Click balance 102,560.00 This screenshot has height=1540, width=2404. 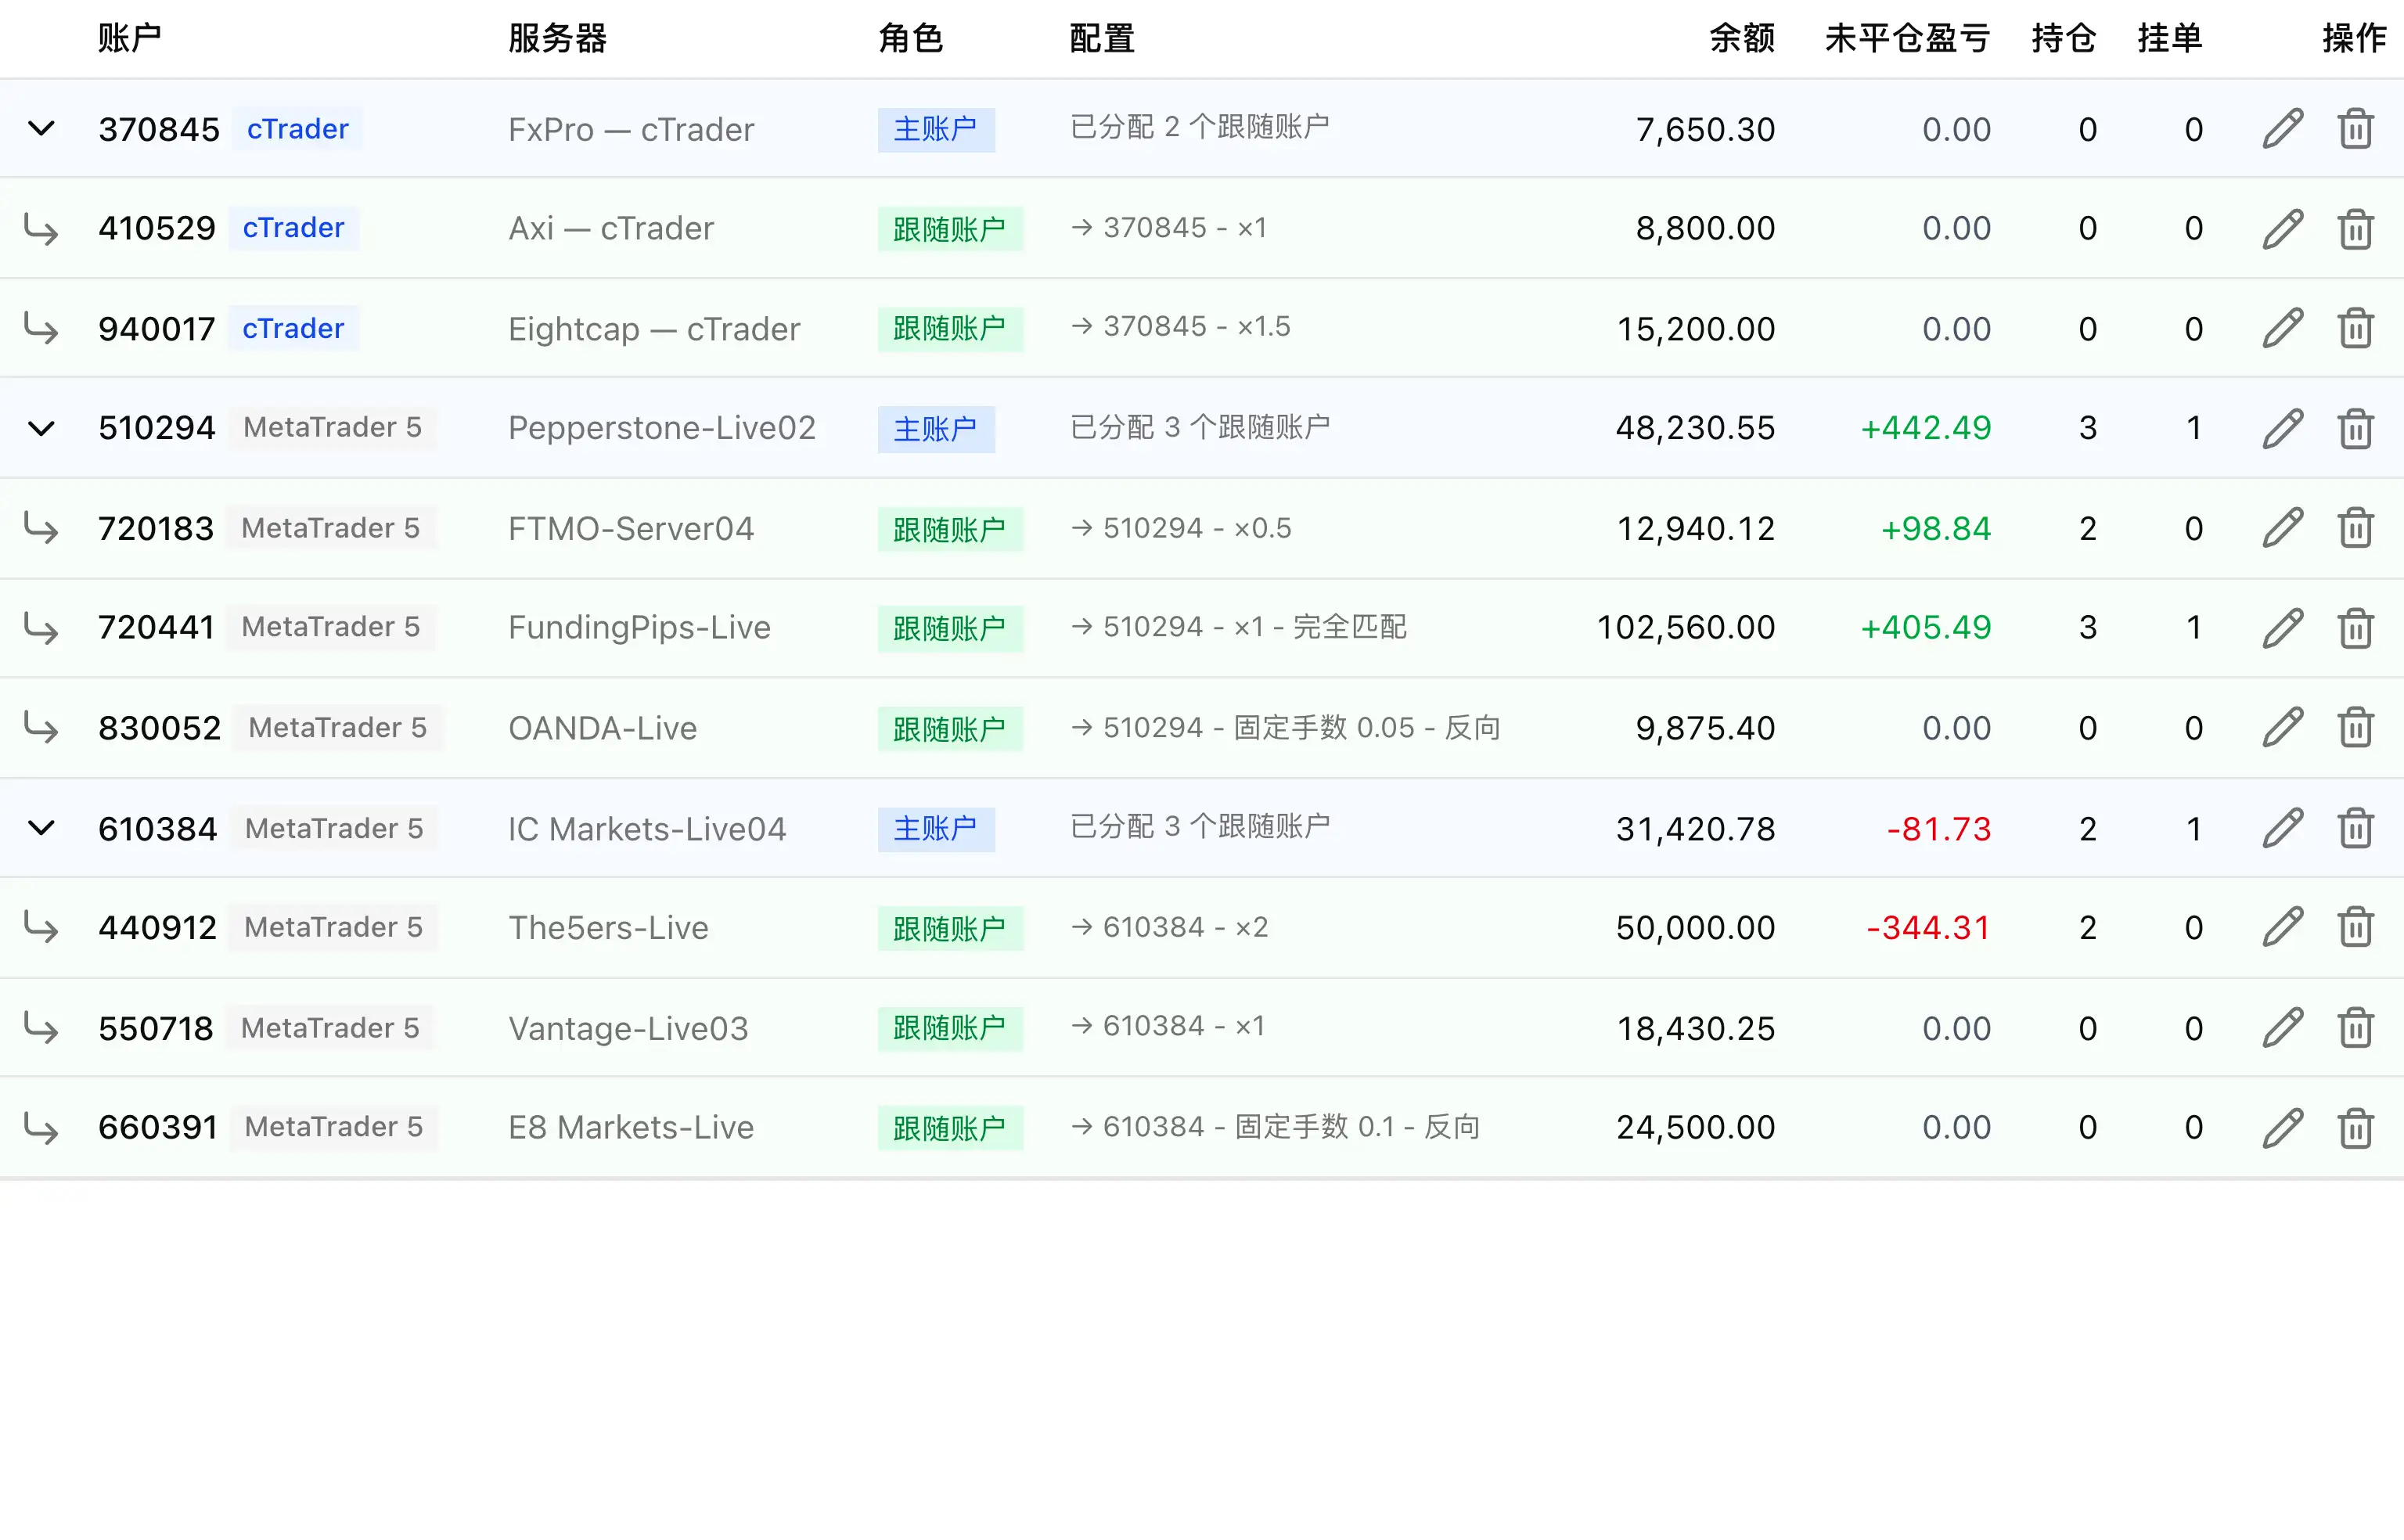pyautogui.click(x=1686, y=627)
